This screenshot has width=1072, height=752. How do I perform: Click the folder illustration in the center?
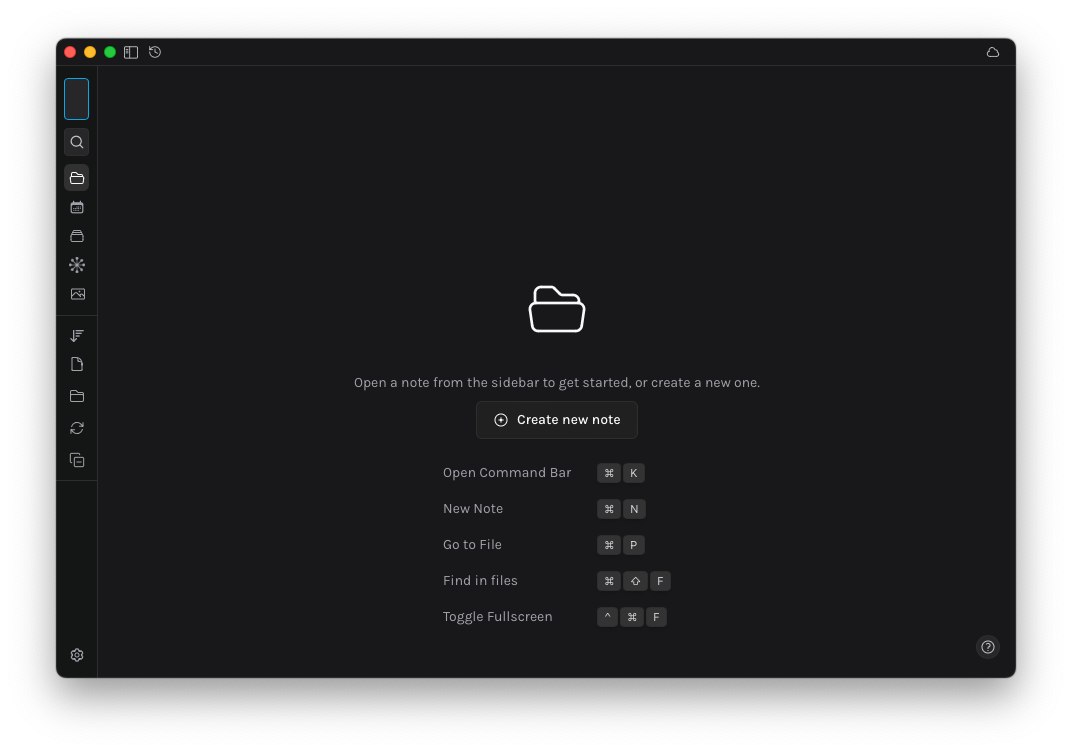pyautogui.click(x=556, y=309)
